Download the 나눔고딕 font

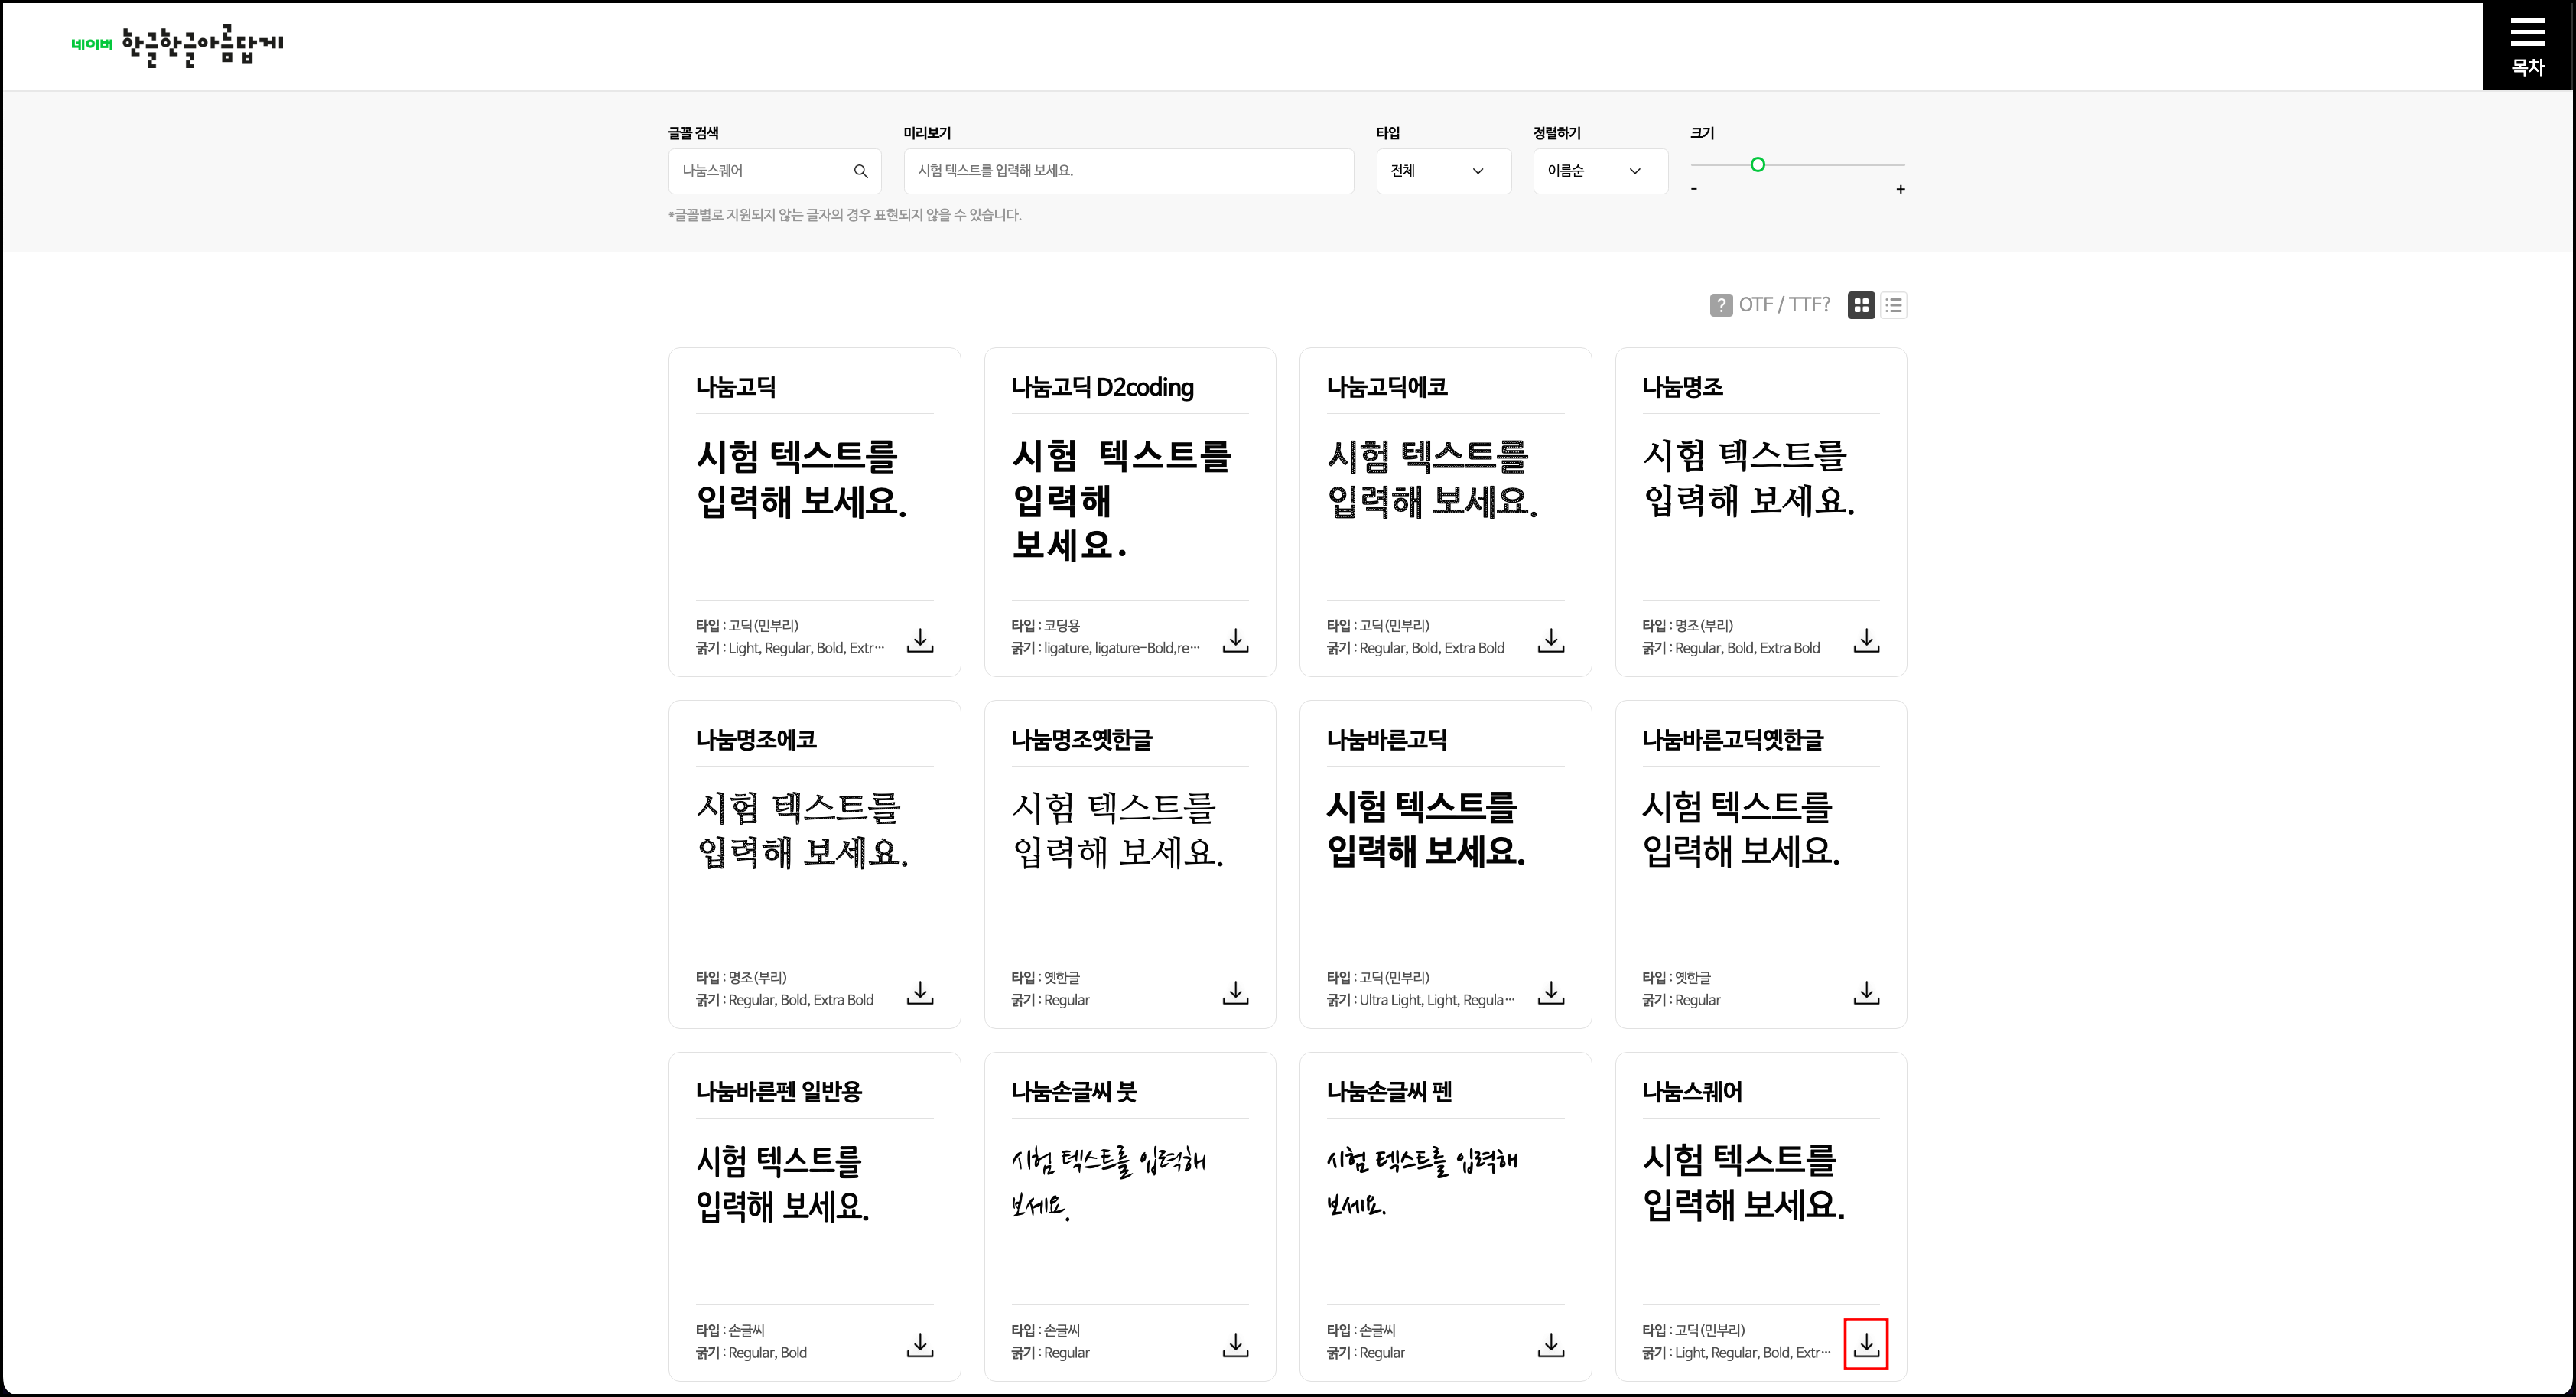[920, 640]
